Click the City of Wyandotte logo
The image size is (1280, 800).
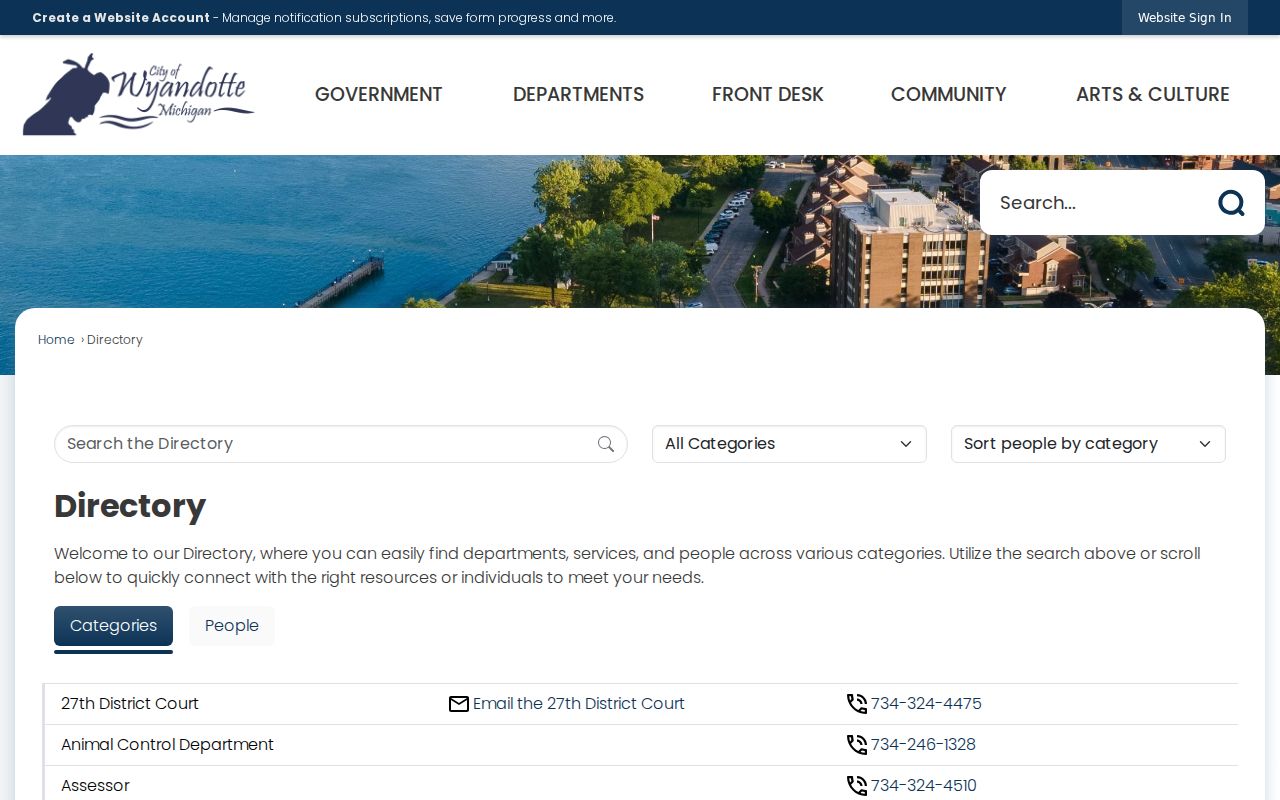click(138, 95)
